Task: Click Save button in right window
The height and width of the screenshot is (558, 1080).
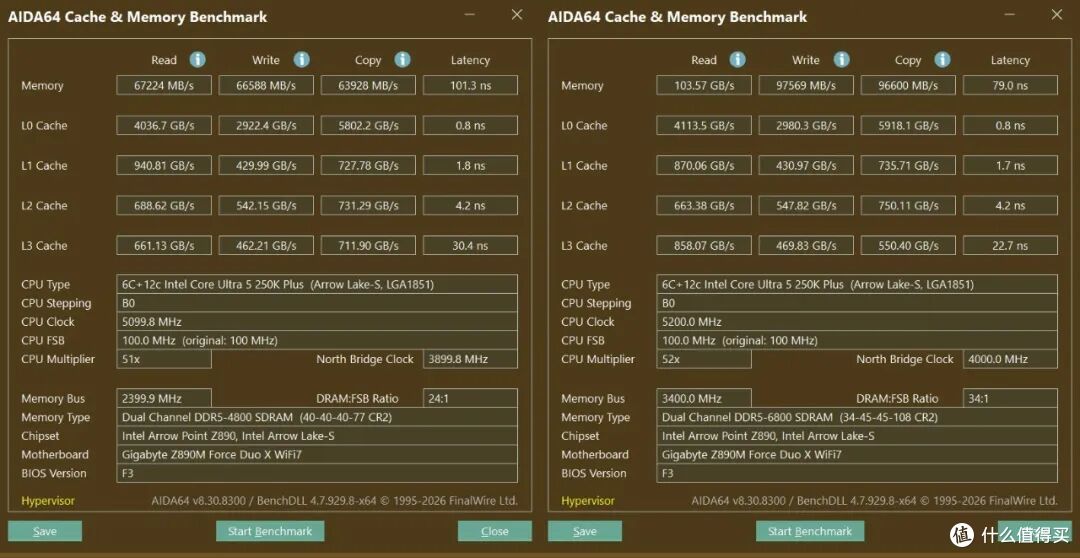Action: point(585,531)
